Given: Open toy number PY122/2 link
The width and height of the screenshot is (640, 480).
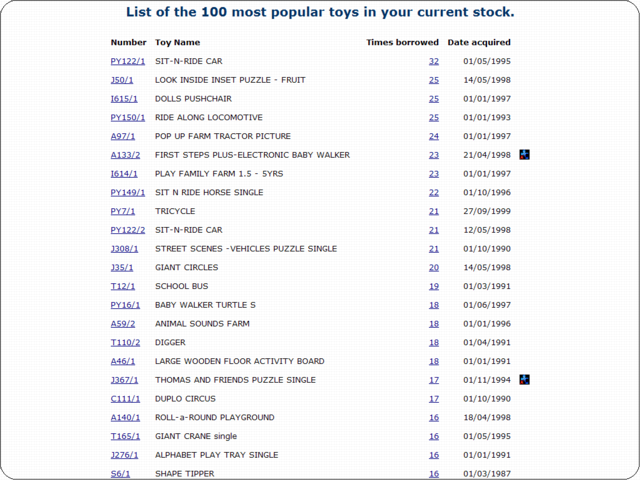Looking at the screenshot, I should 128,230.
